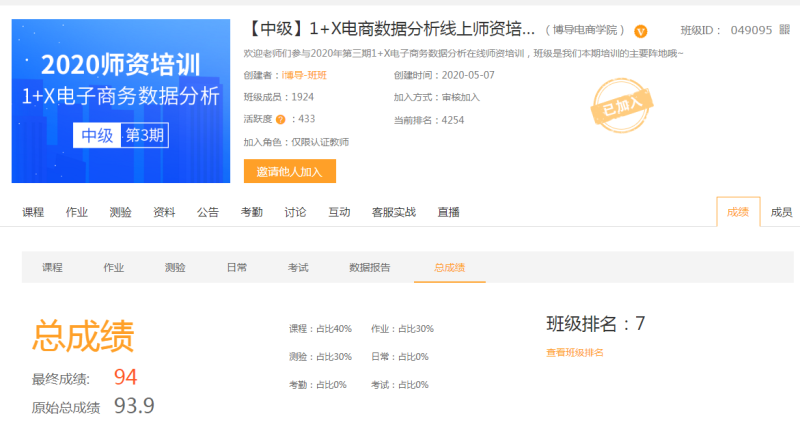Open the 互动 tab
Image resolution: width=800 pixels, height=431 pixels.
tap(339, 212)
